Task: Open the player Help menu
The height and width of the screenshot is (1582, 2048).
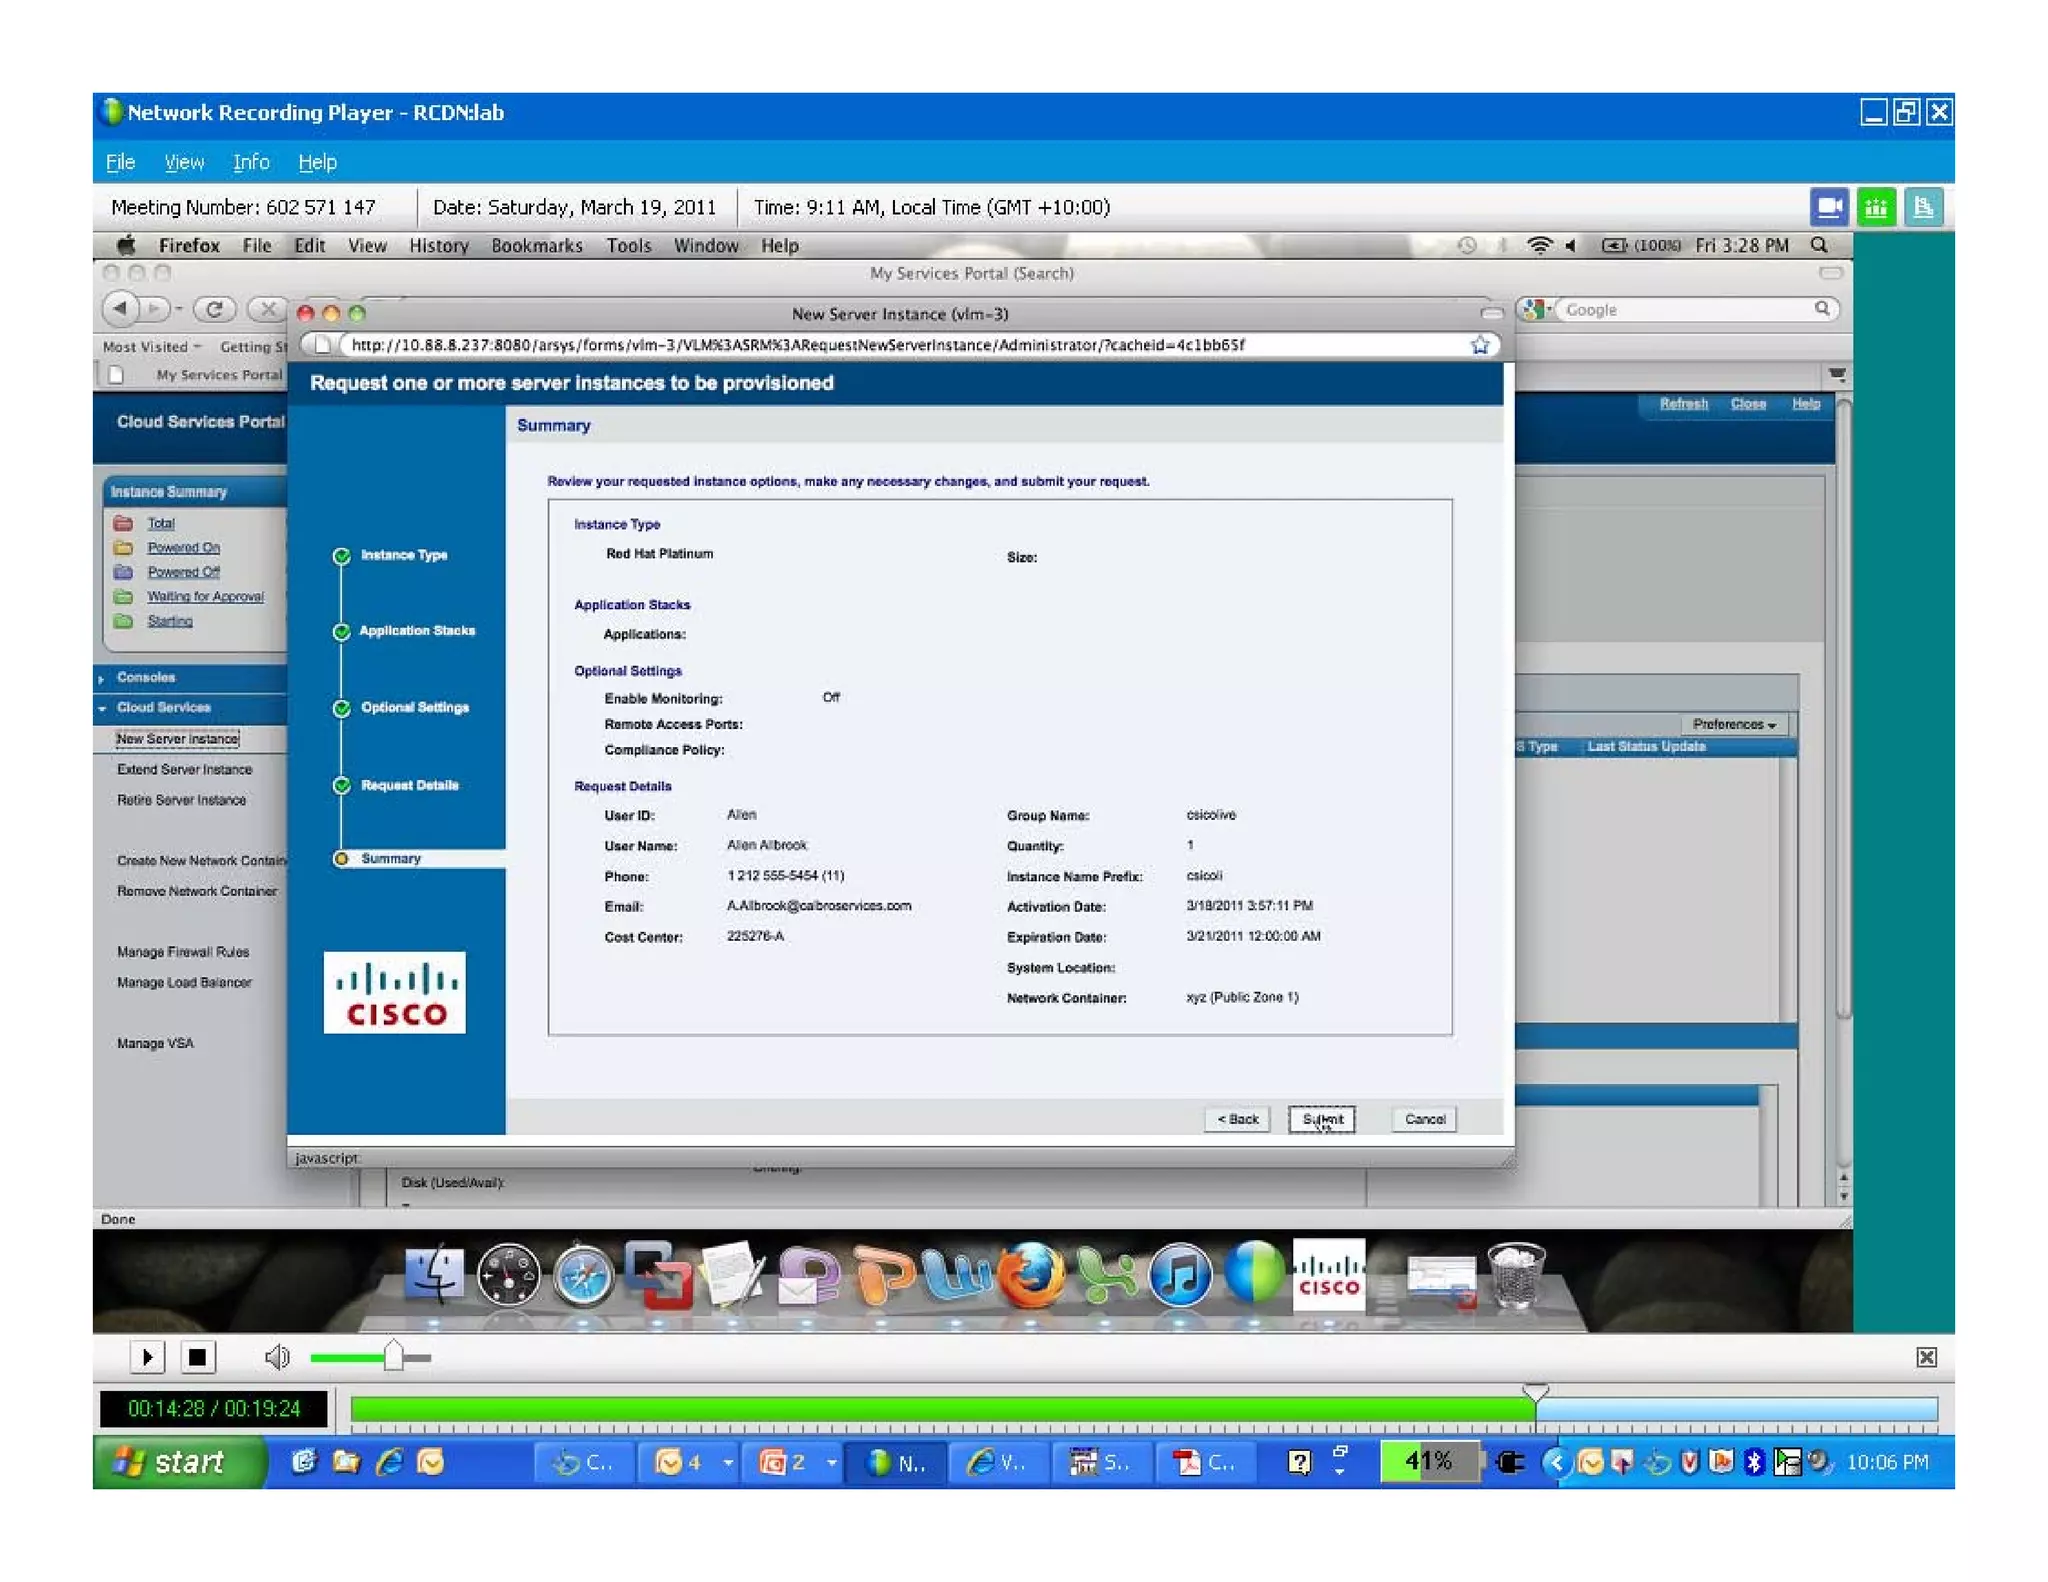Action: 317,162
